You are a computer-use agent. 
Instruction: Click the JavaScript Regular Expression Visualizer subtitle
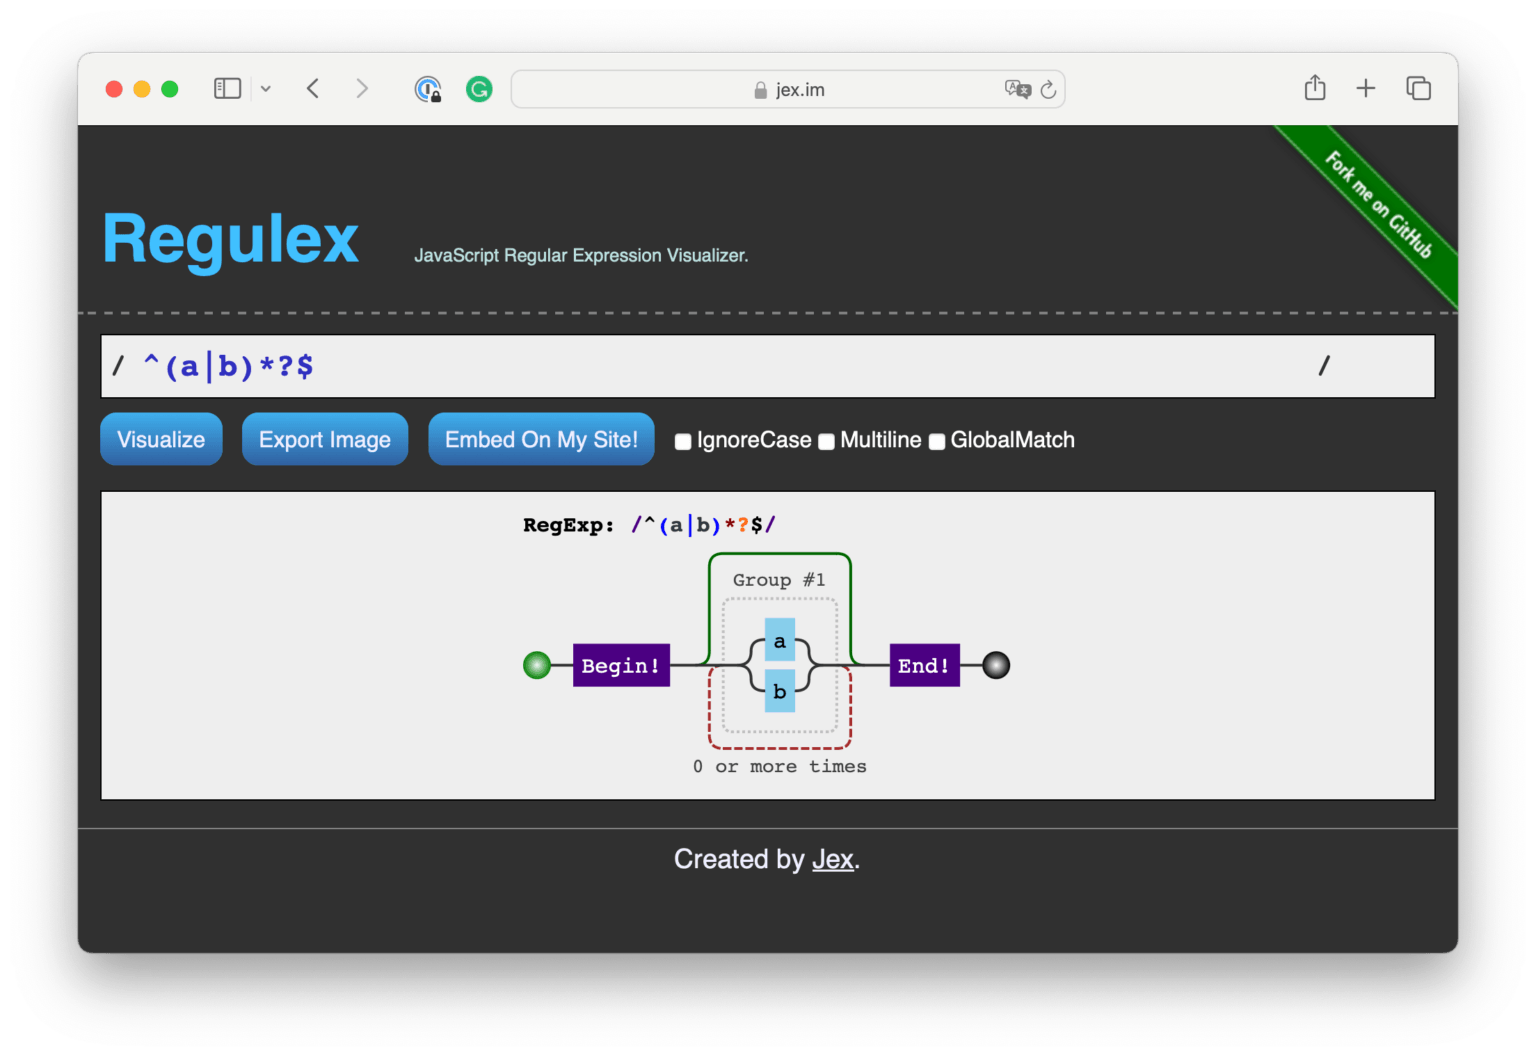(x=581, y=255)
